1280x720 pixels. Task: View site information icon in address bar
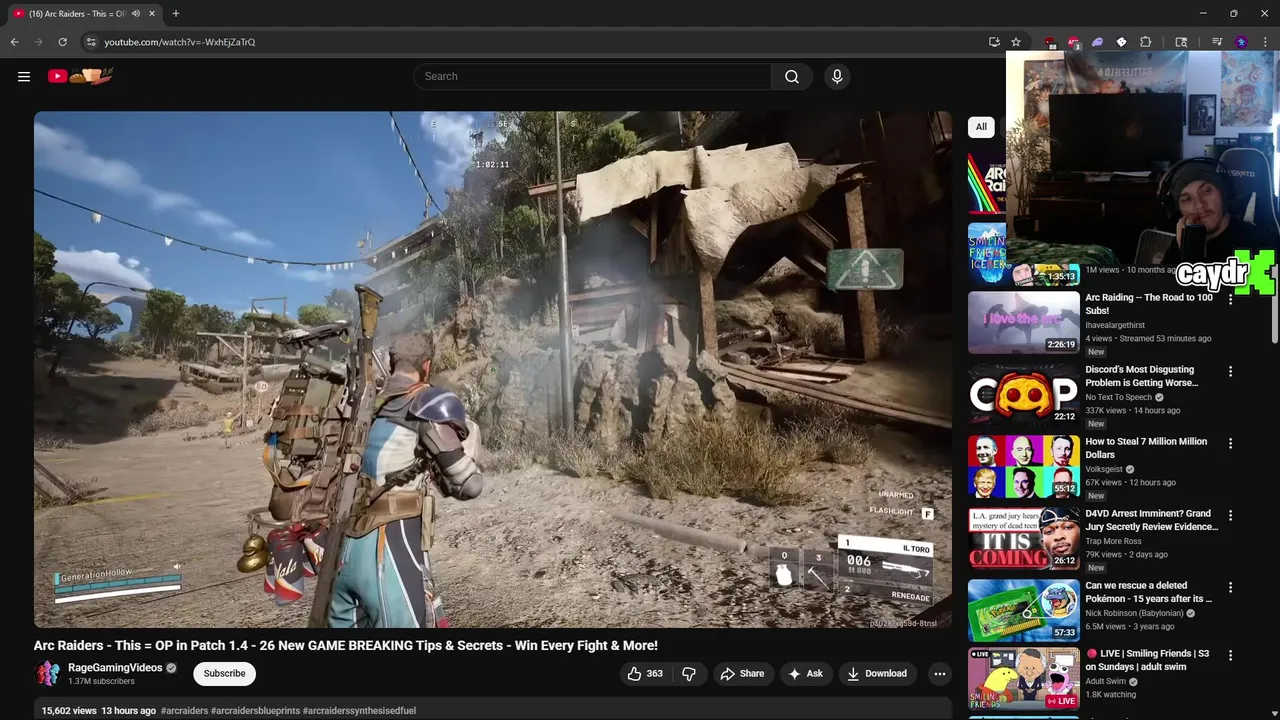pos(91,42)
